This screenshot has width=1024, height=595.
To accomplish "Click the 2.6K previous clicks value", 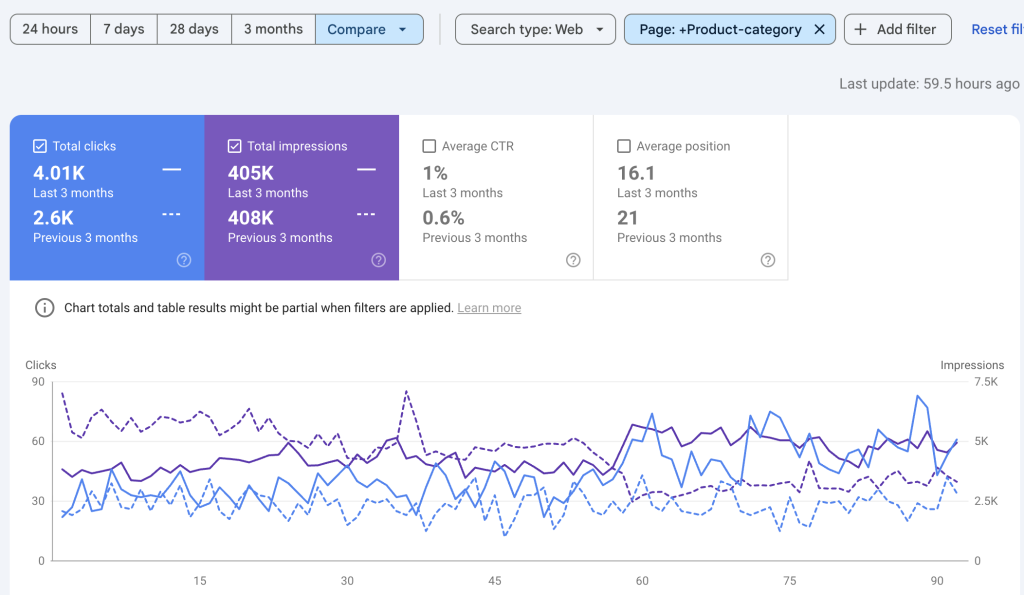I will coord(54,217).
